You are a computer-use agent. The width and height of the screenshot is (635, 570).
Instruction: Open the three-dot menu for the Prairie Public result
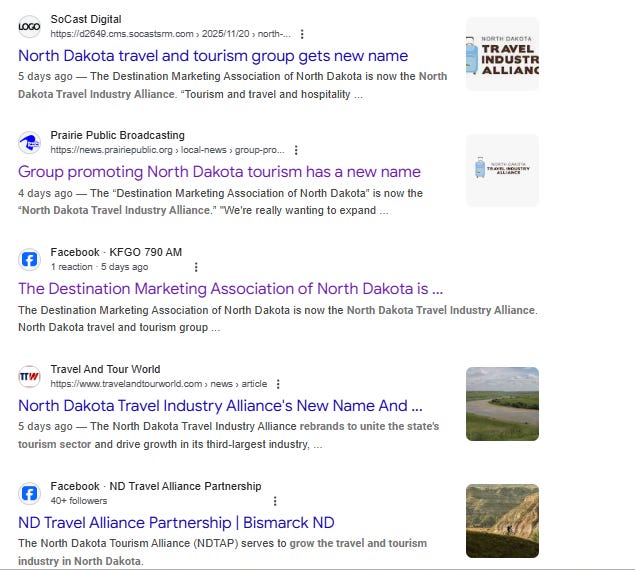point(296,150)
